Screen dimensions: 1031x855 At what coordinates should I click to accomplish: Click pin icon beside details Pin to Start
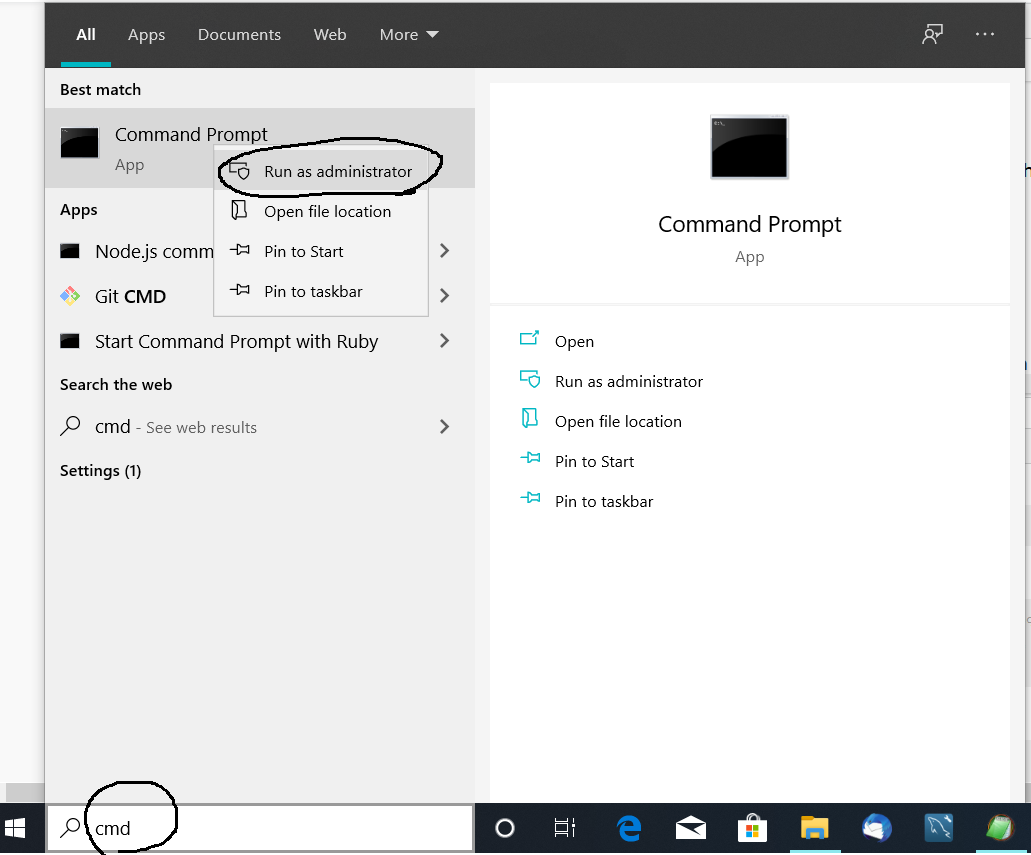530,458
